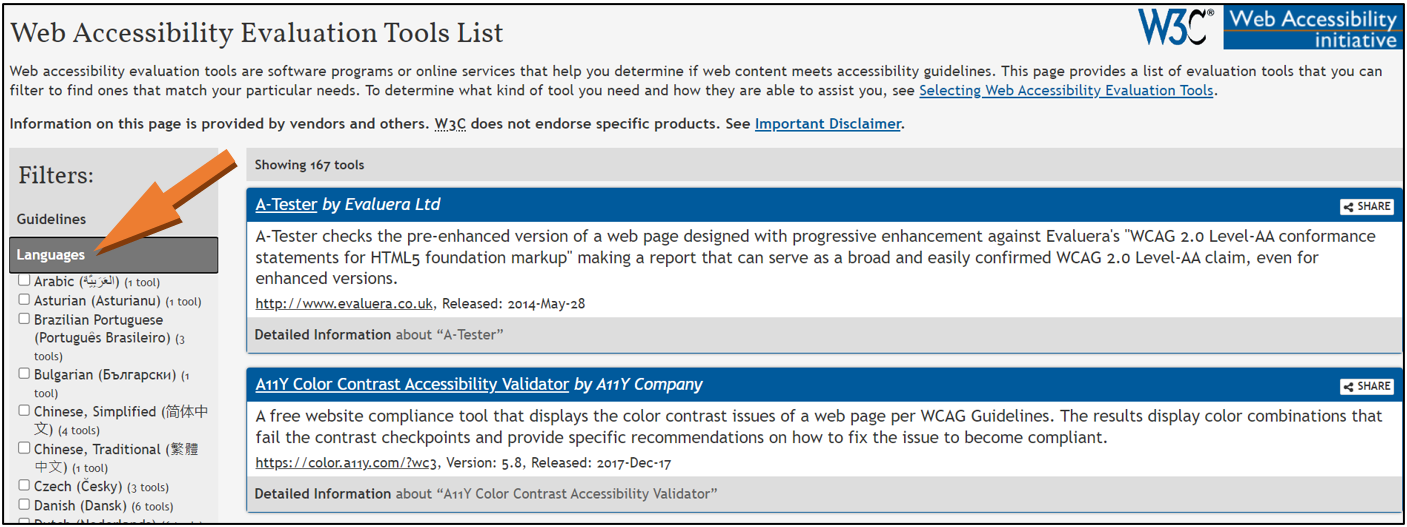
Task: Click the page title heading
Action: pyautogui.click(x=257, y=33)
